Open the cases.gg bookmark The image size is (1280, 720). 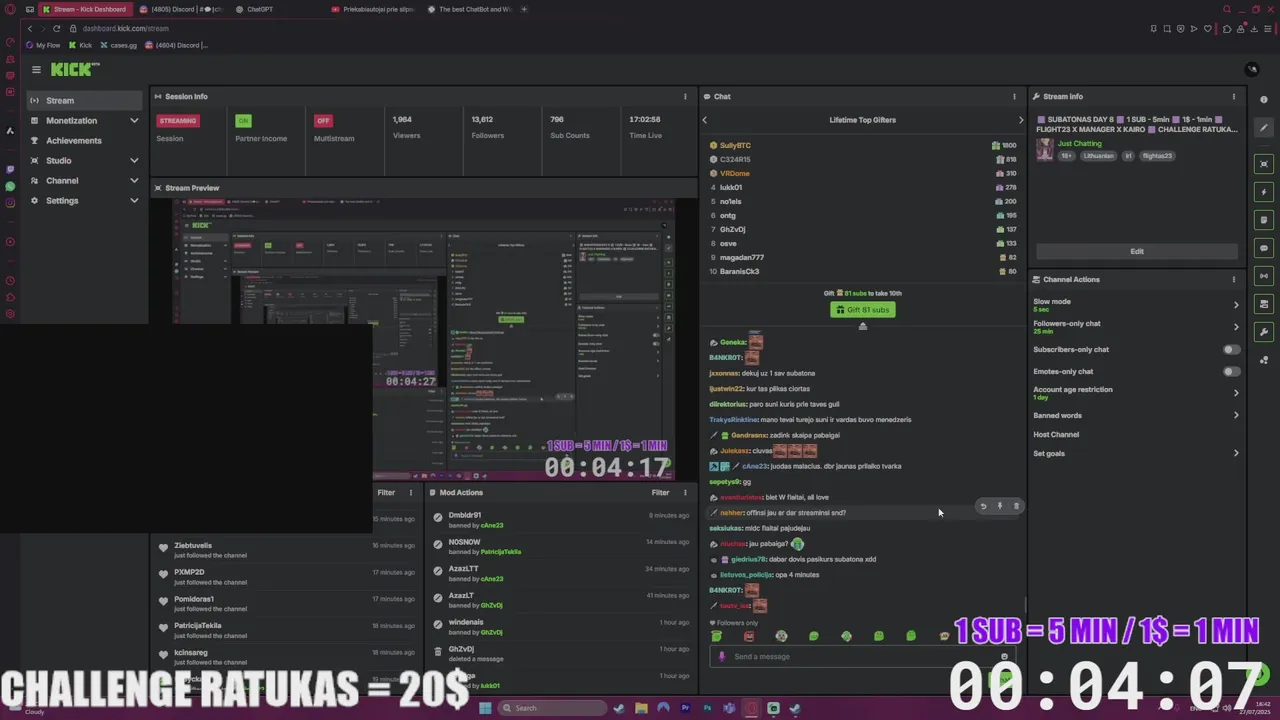[119, 45]
